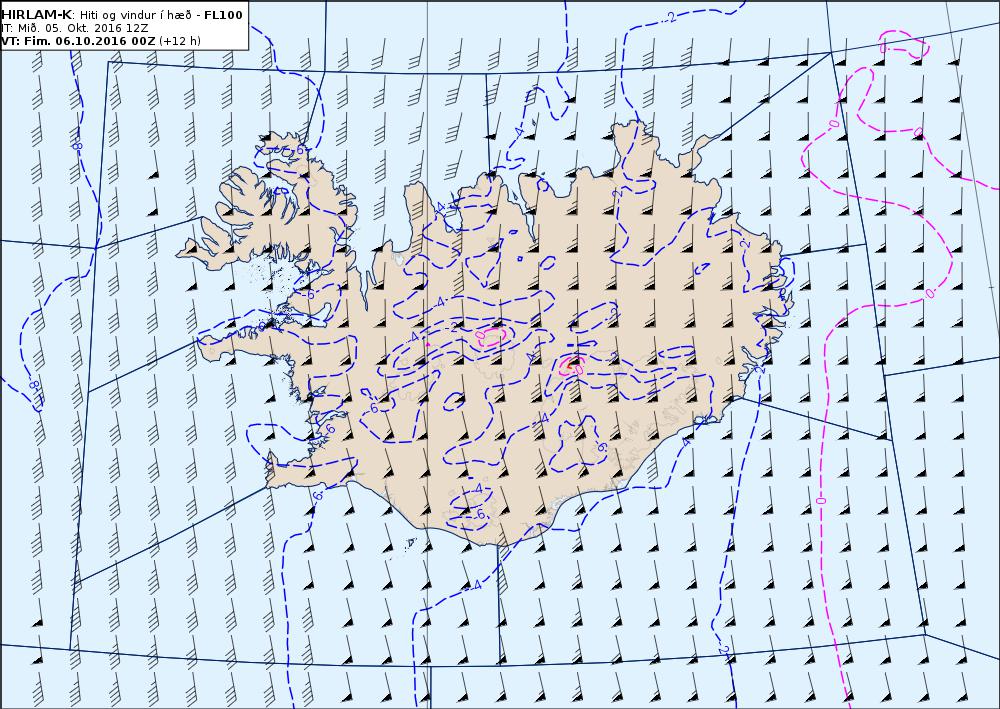1000x709 pixels.
Task: Click the magenta "0" label inside the small central Iceland contour
Action: (x=481, y=334)
